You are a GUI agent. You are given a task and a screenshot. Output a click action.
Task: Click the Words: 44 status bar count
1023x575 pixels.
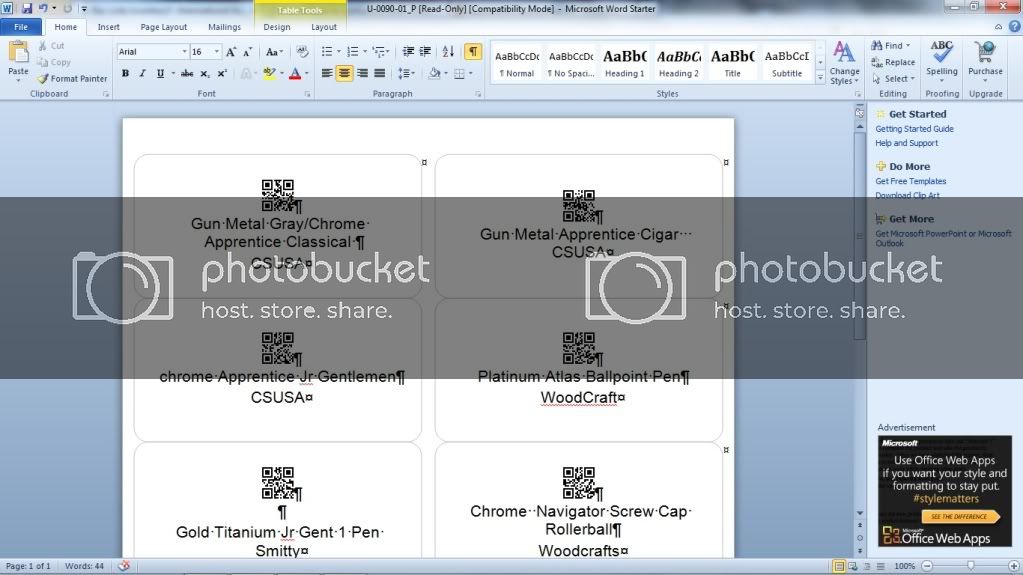click(x=84, y=566)
